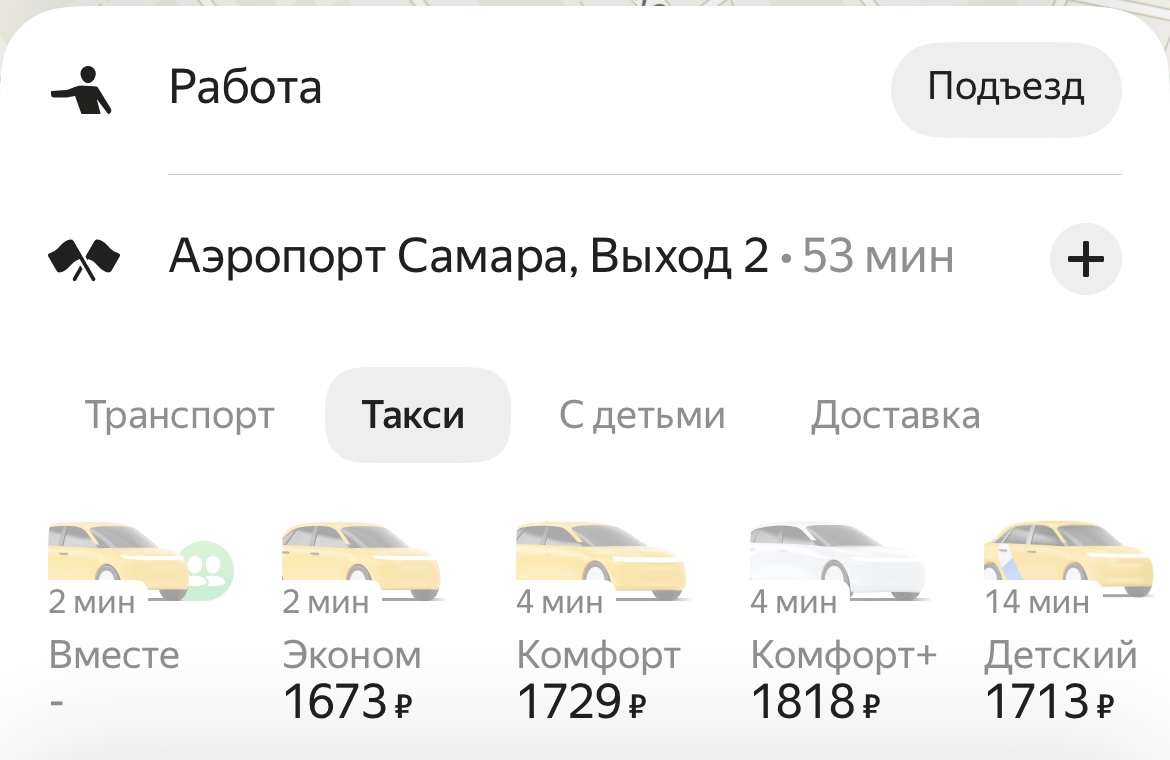The width and height of the screenshot is (1170, 760).
Task: Choose the white Комфорт+ car icon
Action: [836, 557]
